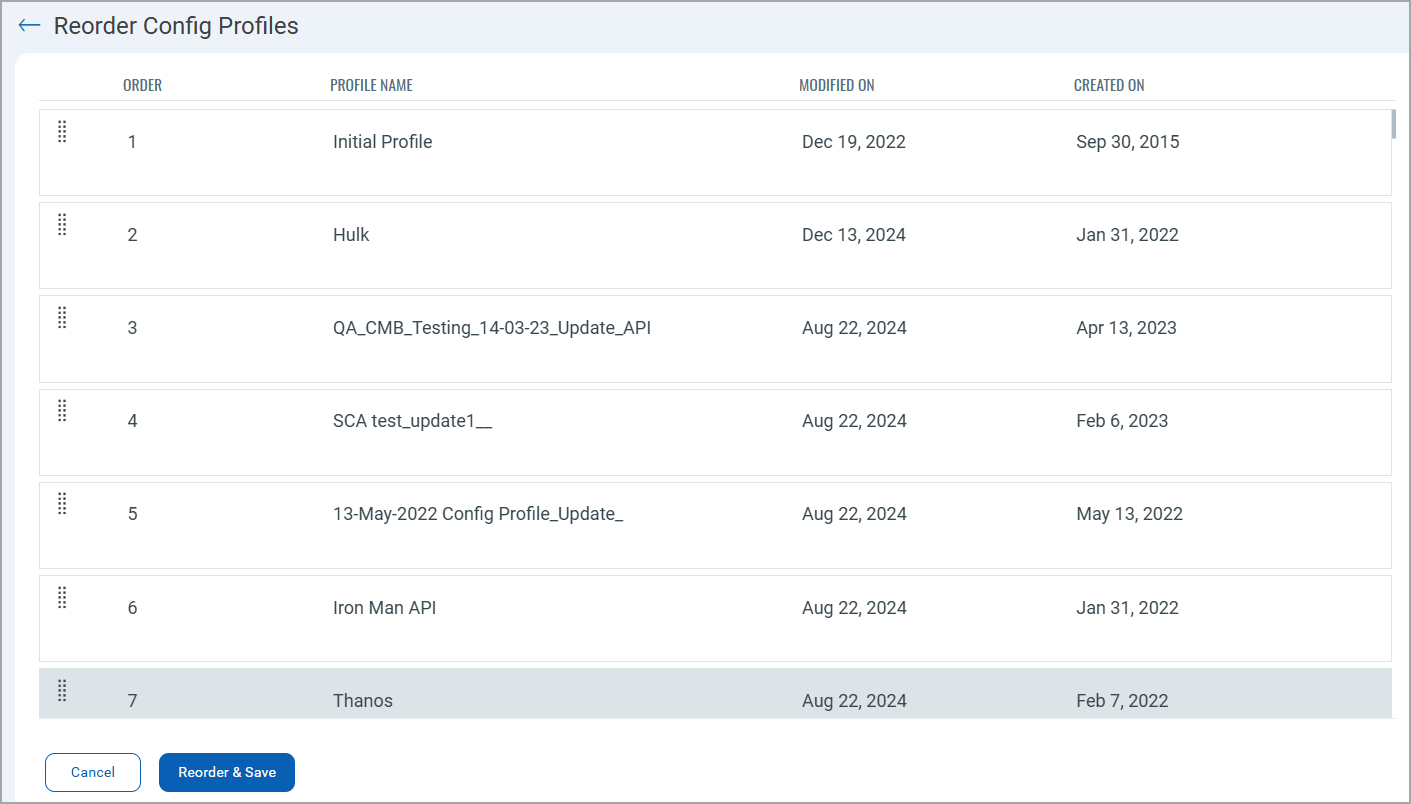Click the Dec 19, 2022 modified date

tap(854, 142)
